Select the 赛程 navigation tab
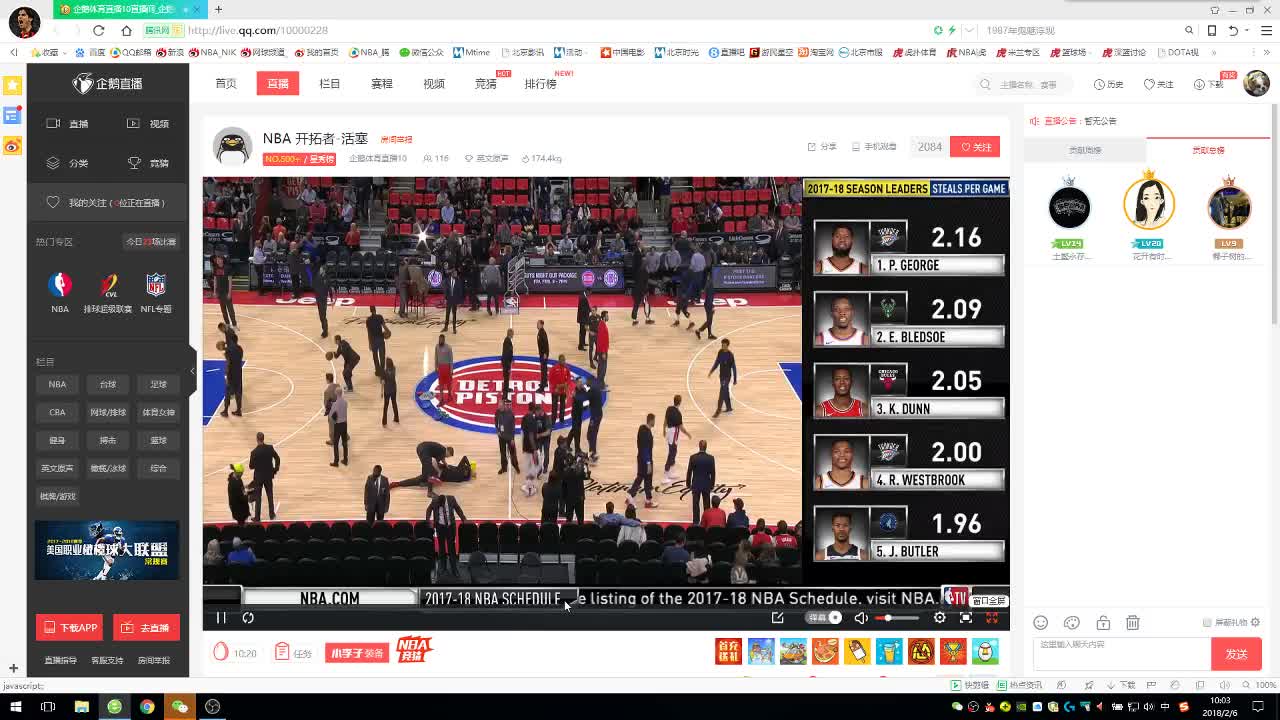The image size is (1280, 720). (x=382, y=84)
